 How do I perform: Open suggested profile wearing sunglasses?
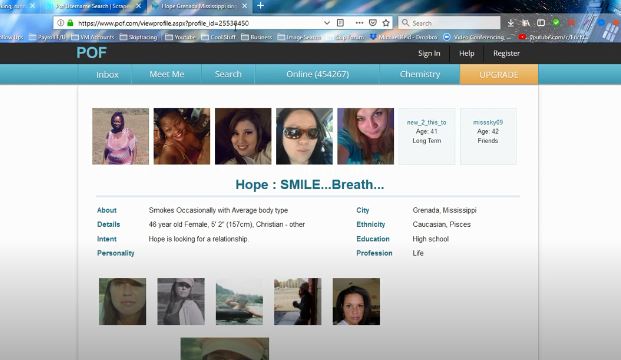coord(304,136)
